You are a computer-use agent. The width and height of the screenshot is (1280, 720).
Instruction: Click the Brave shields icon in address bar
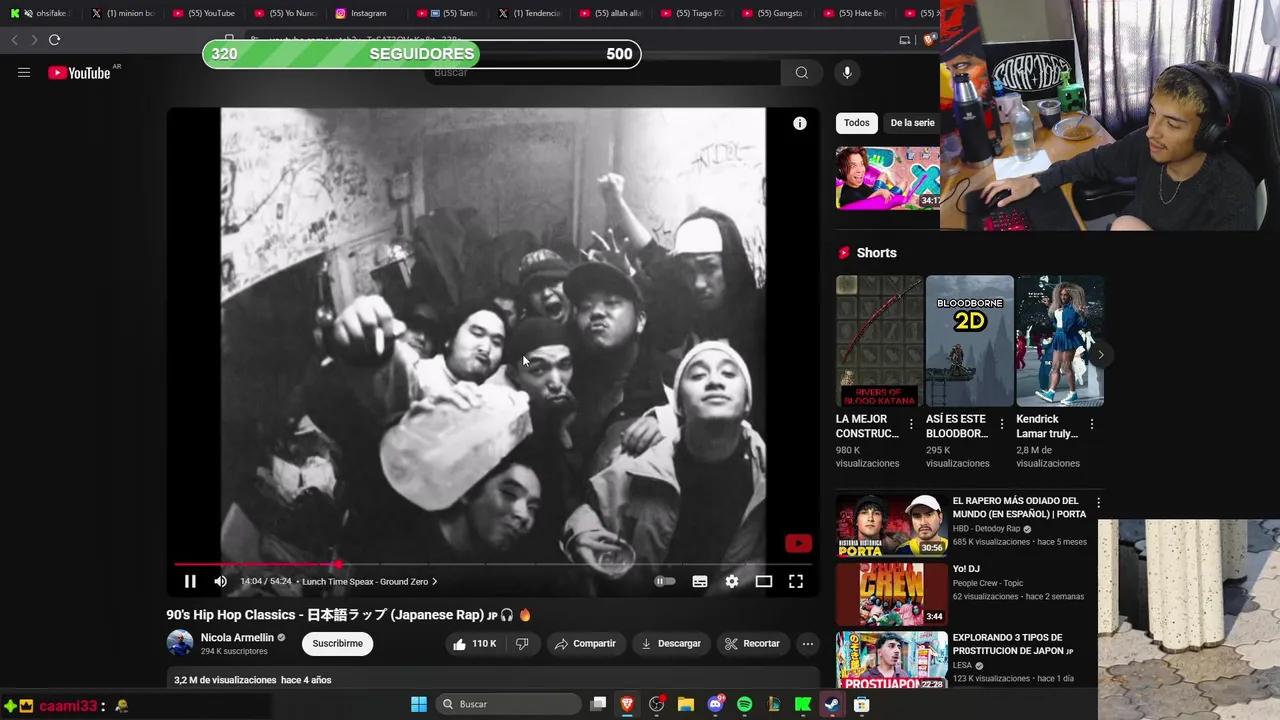pyautogui.click(x=929, y=40)
